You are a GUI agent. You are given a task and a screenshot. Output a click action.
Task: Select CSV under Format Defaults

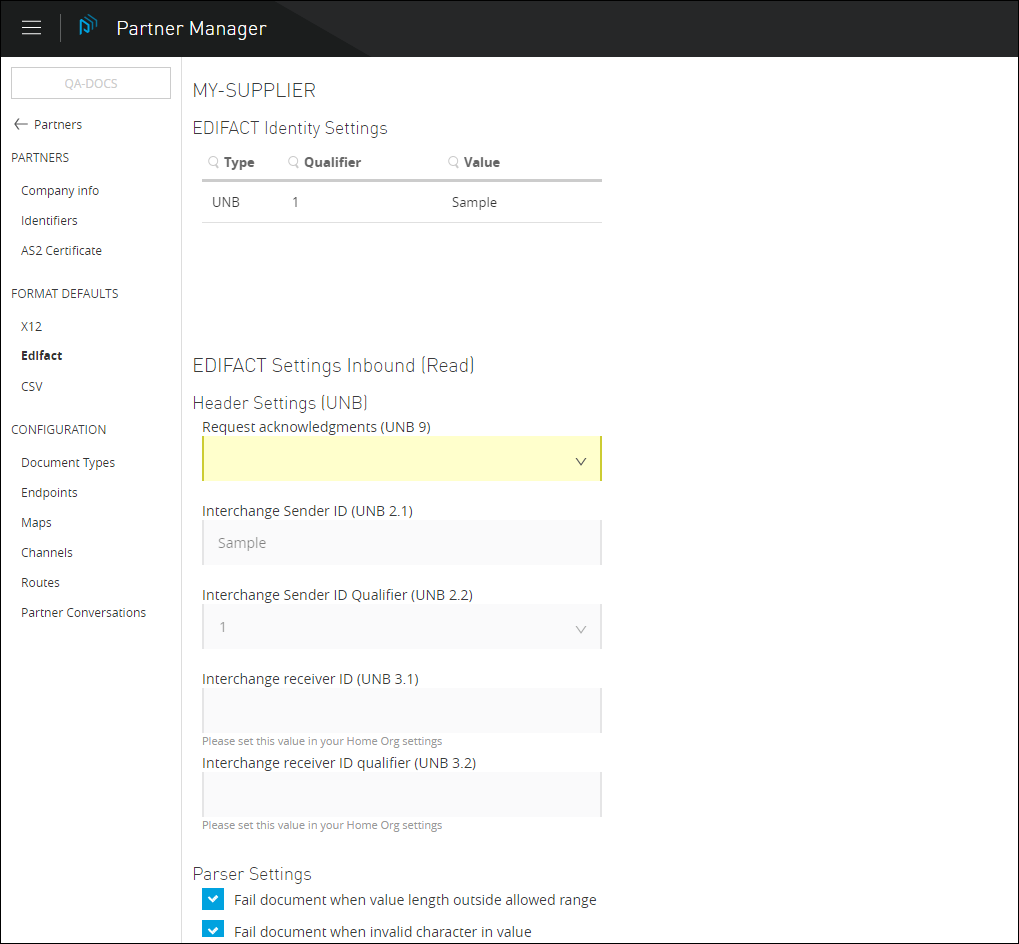pos(32,387)
